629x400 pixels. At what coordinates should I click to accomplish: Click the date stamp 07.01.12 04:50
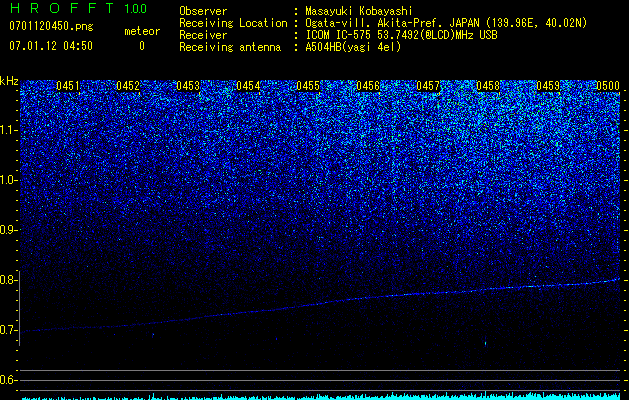(51, 46)
